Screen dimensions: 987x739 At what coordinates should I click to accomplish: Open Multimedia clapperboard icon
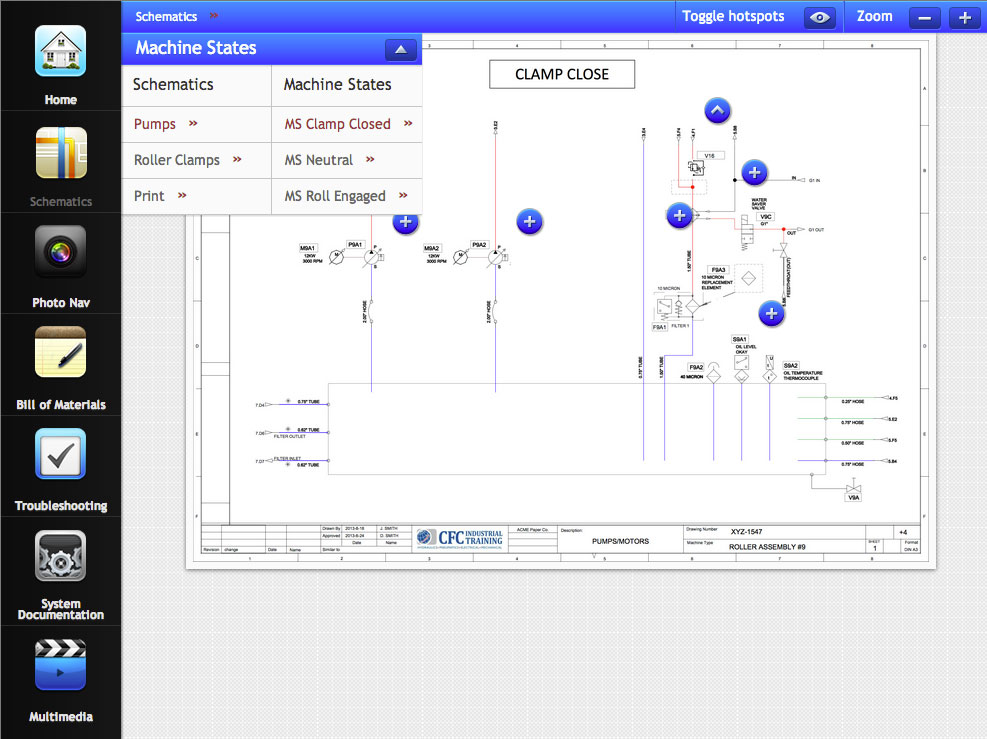point(60,664)
